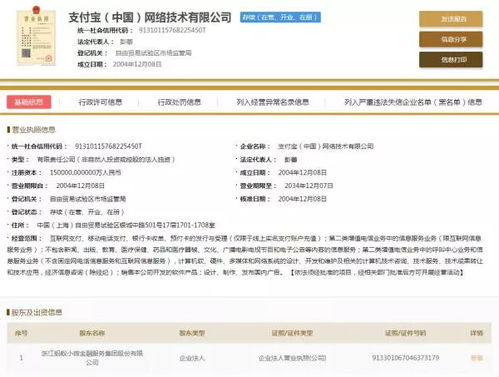Click the 信息打印 dark brown button

451,60
